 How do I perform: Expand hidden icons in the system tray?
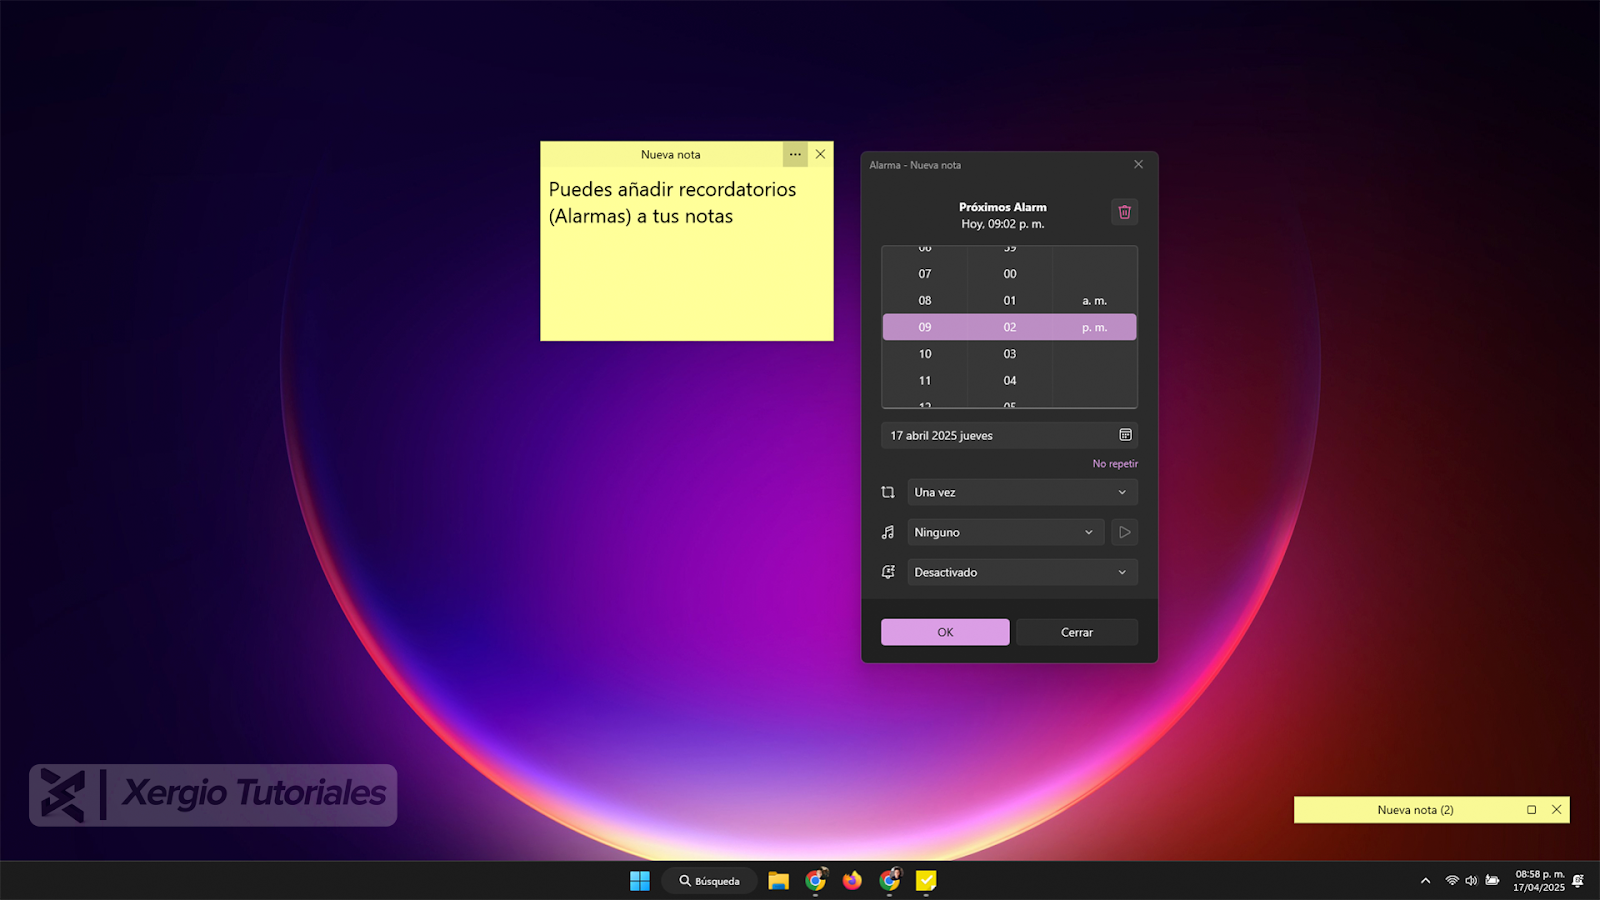1424,881
